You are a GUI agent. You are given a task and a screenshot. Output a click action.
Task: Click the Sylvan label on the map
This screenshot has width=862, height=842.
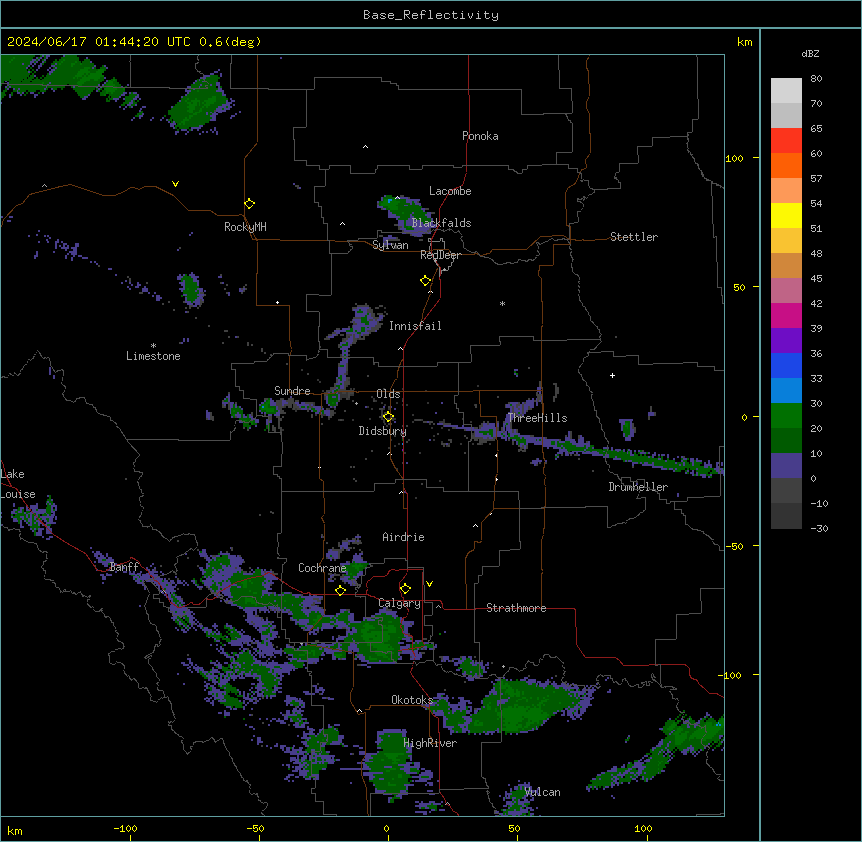390,245
